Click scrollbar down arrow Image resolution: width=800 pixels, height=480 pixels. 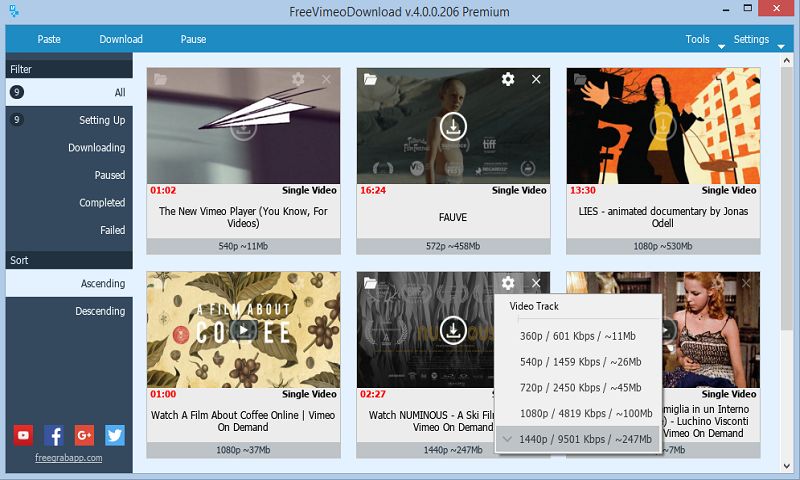coord(786,466)
